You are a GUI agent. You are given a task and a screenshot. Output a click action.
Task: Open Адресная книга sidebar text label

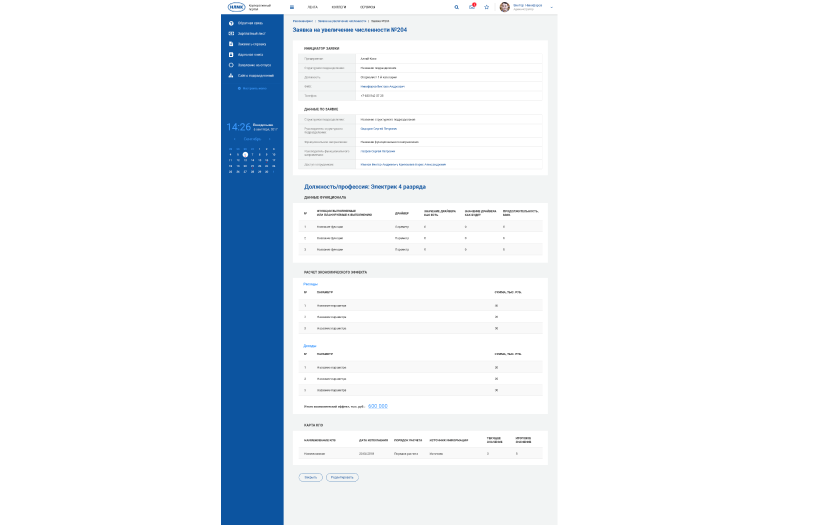point(250,55)
